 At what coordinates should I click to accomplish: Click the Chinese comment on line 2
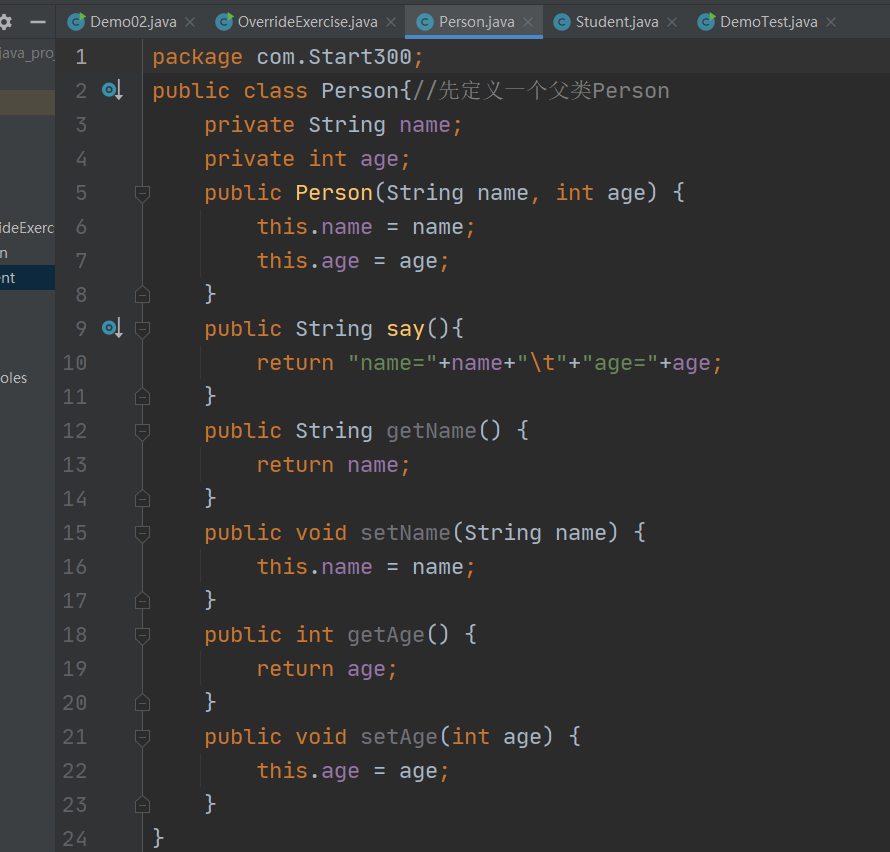point(541,91)
